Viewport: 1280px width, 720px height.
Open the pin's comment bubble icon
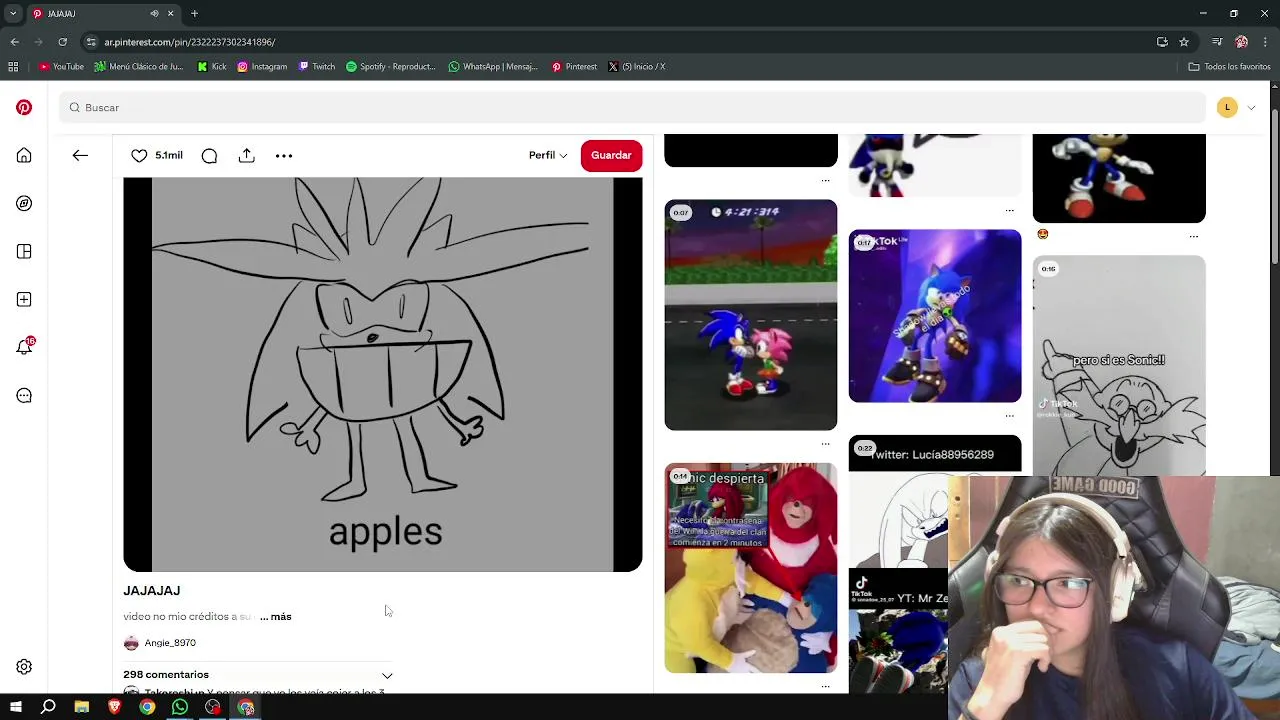click(209, 155)
